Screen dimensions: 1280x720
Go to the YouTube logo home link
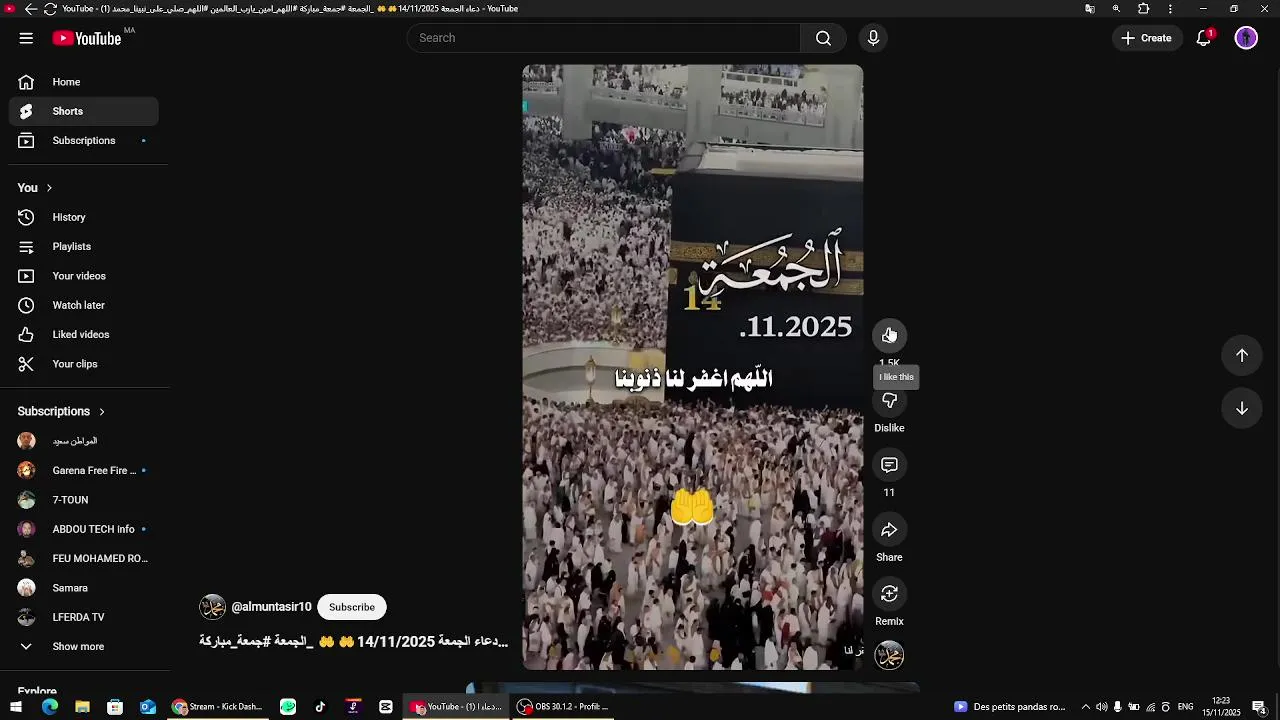[x=87, y=38]
